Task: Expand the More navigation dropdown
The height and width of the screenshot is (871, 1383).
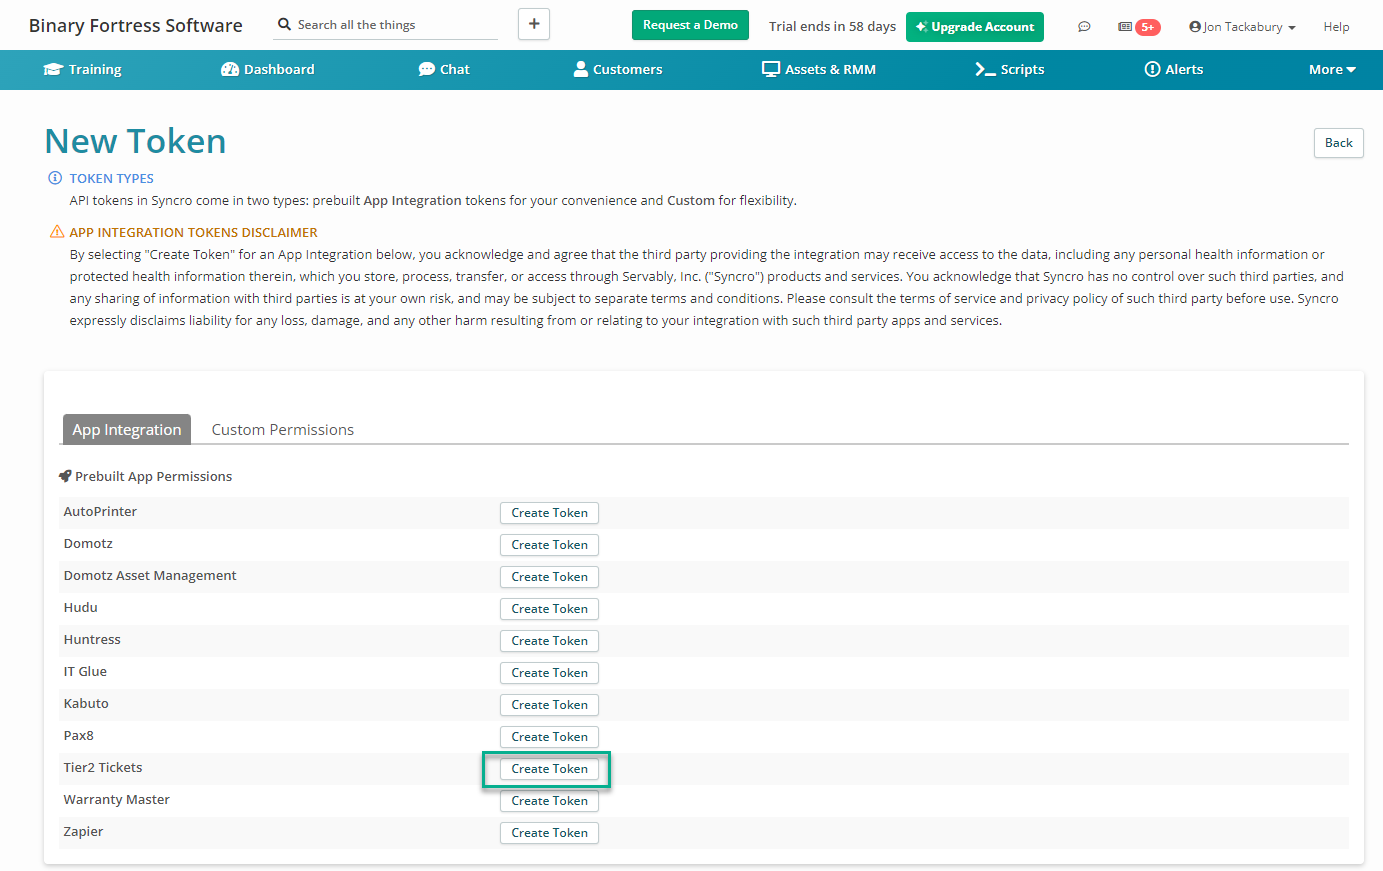Action: click(1332, 69)
